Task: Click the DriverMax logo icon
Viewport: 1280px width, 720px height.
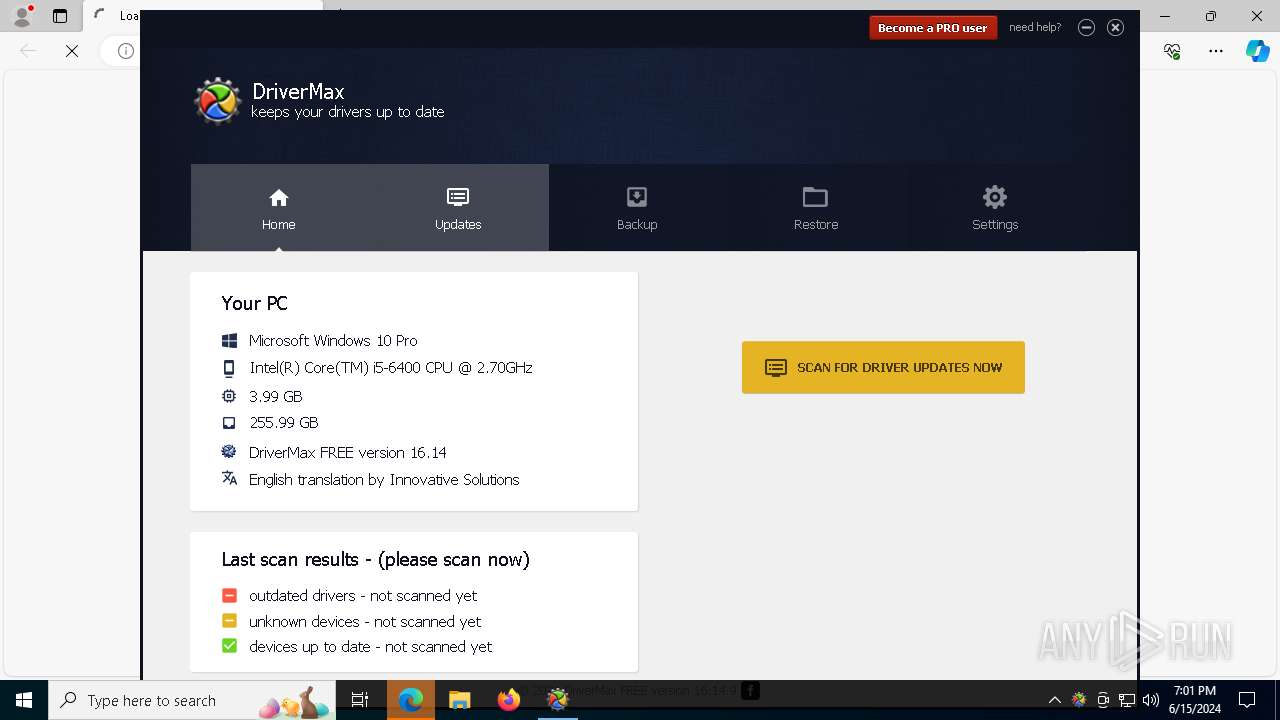Action: [x=218, y=101]
